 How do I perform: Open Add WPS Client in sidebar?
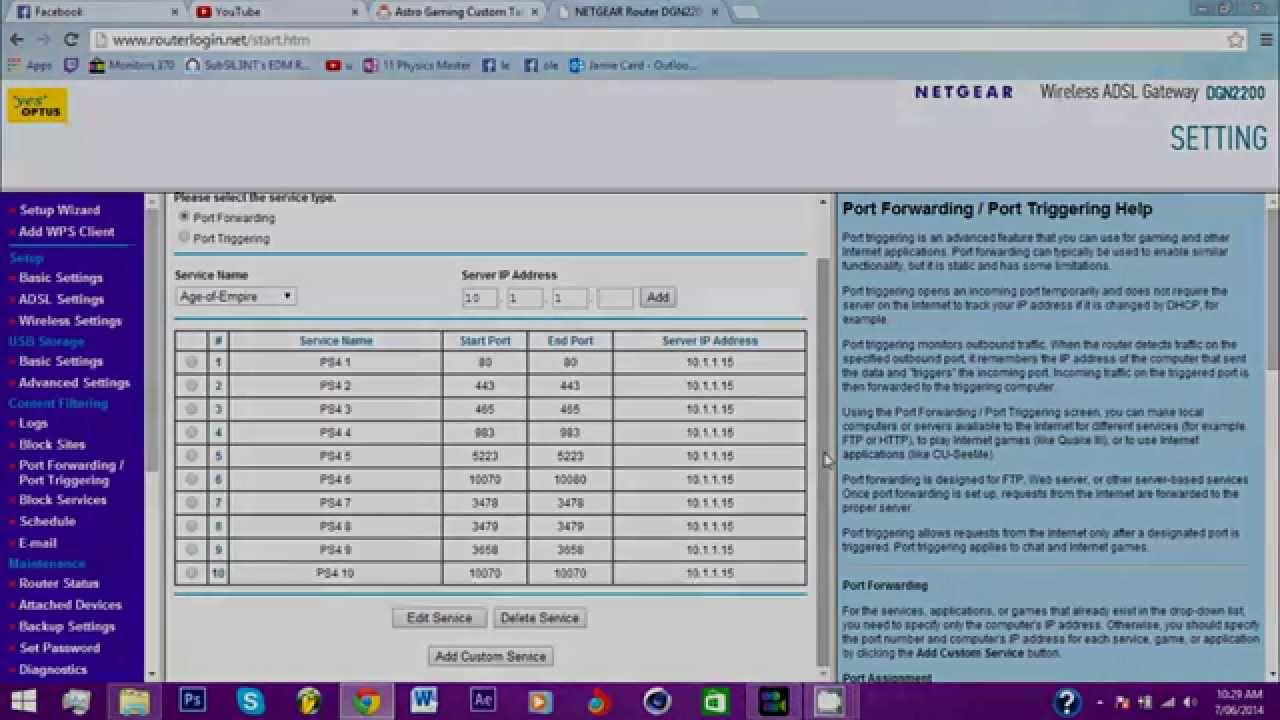click(x=66, y=232)
